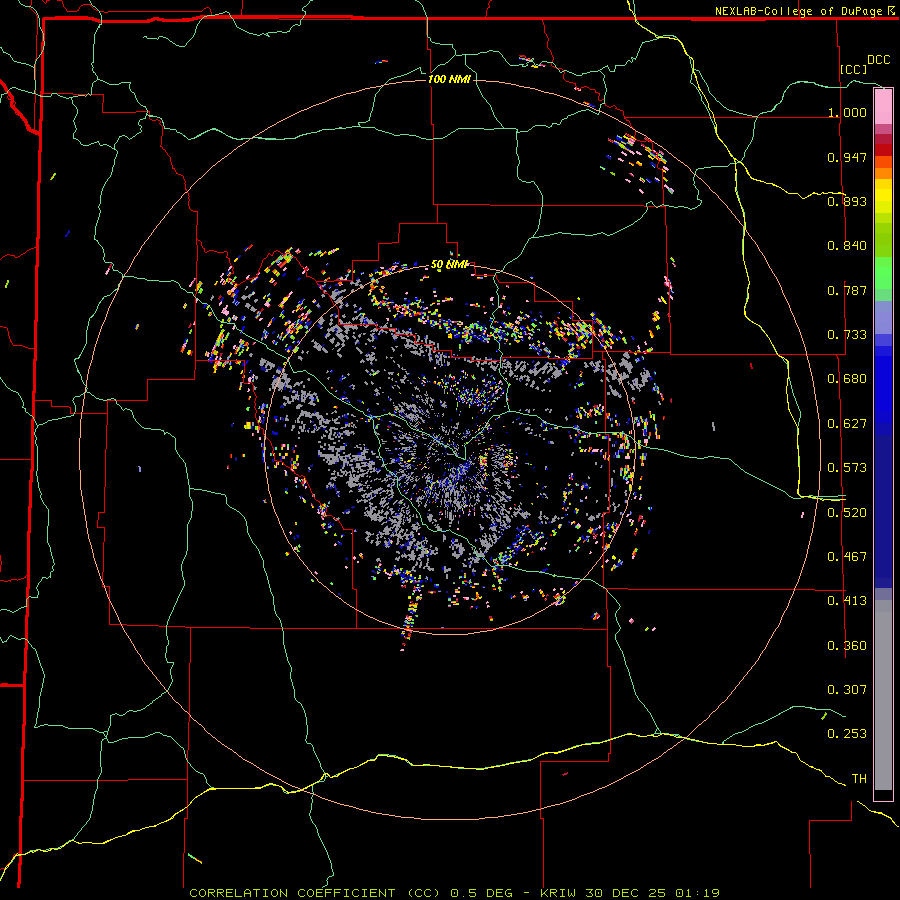Click the 100 NMI range ring label
Image resolution: width=900 pixels, height=900 pixels.
coord(449,79)
